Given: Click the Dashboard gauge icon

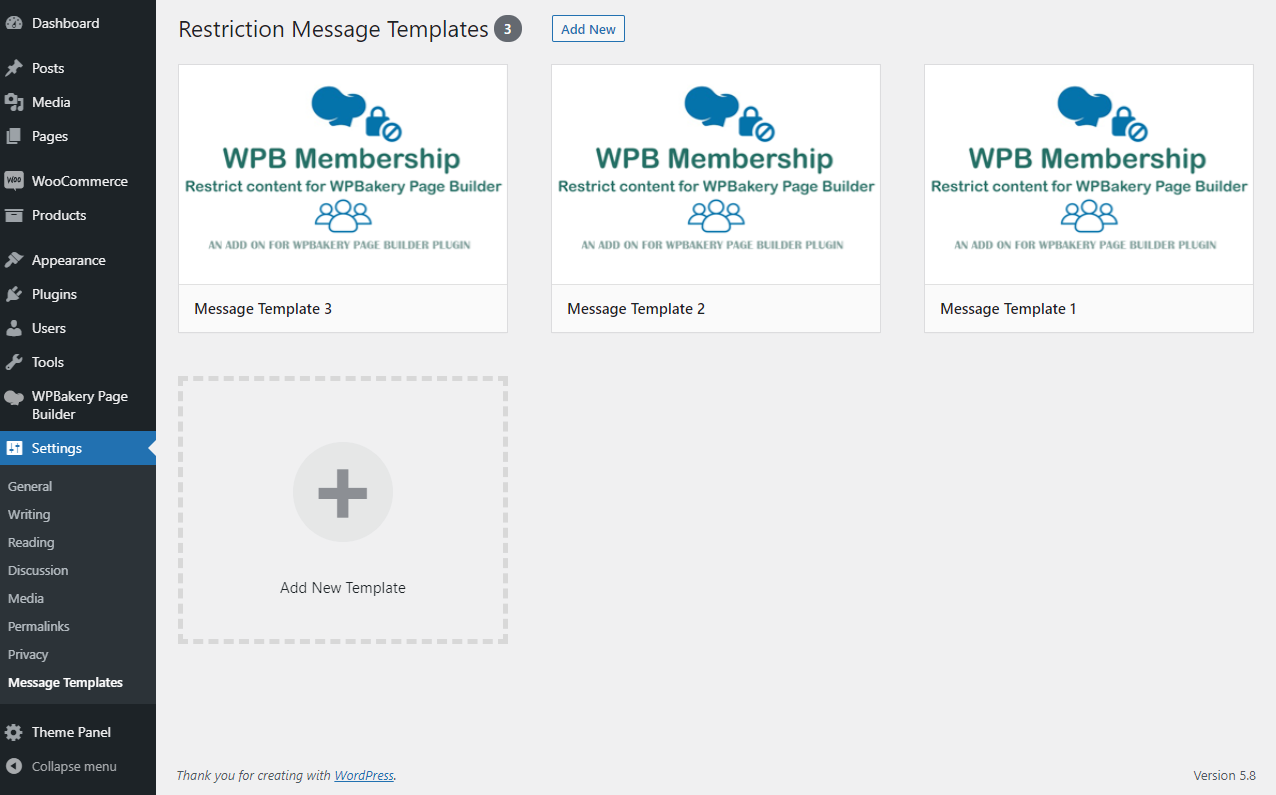Looking at the screenshot, I should point(14,23).
